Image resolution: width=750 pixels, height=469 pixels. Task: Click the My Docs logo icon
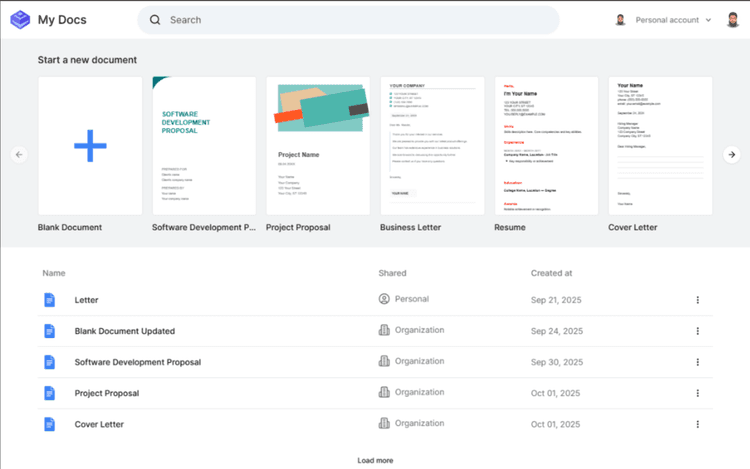click(x=20, y=19)
